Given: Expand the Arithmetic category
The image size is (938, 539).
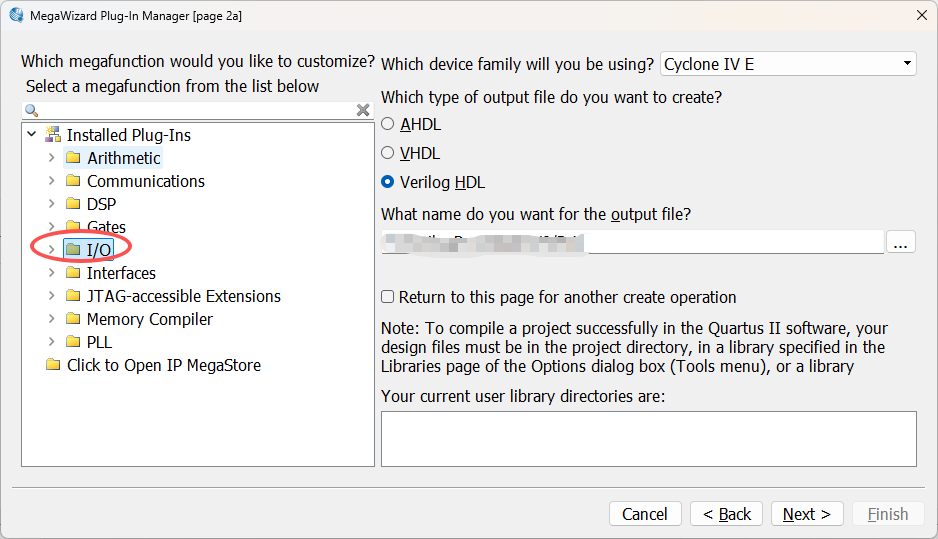Looking at the screenshot, I should [x=51, y=158].
